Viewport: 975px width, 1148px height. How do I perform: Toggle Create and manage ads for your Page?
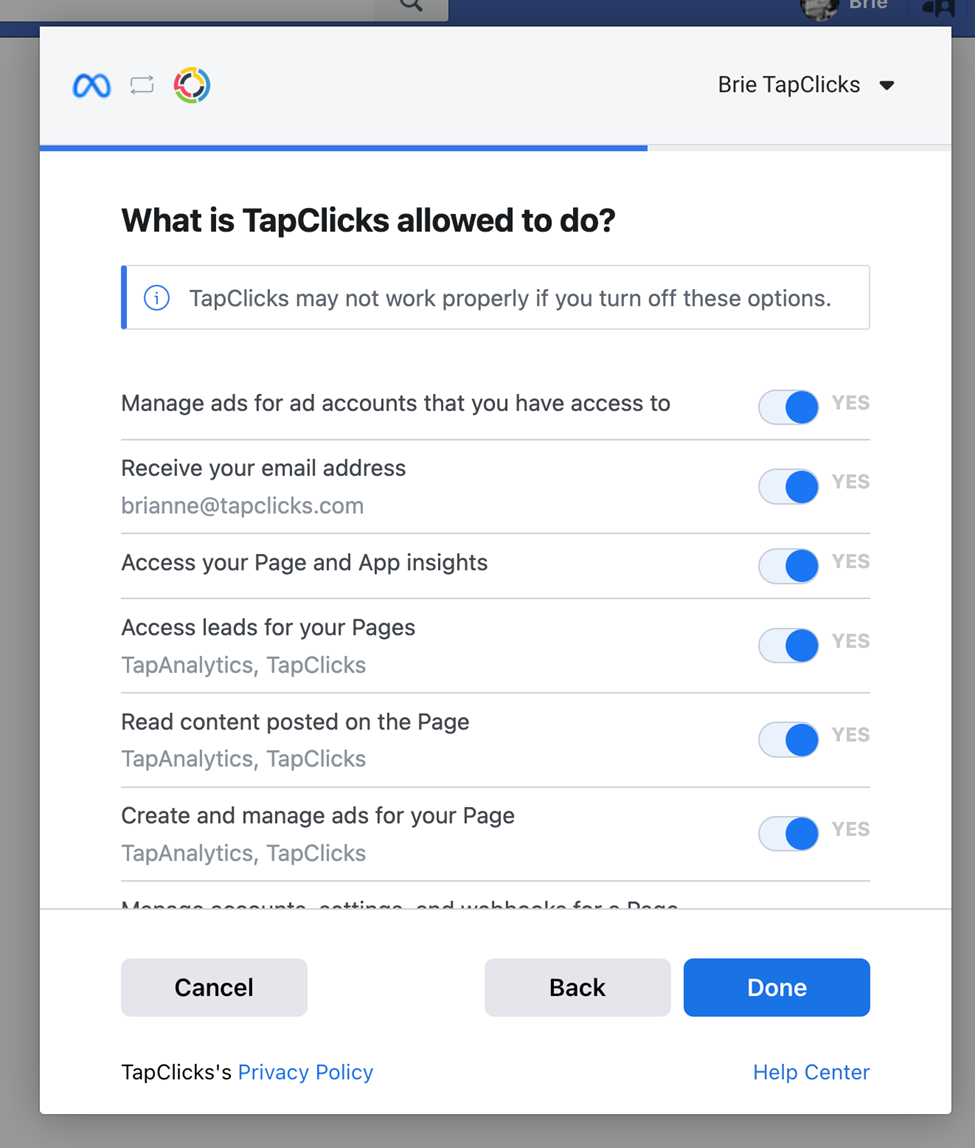coord(788,834)
